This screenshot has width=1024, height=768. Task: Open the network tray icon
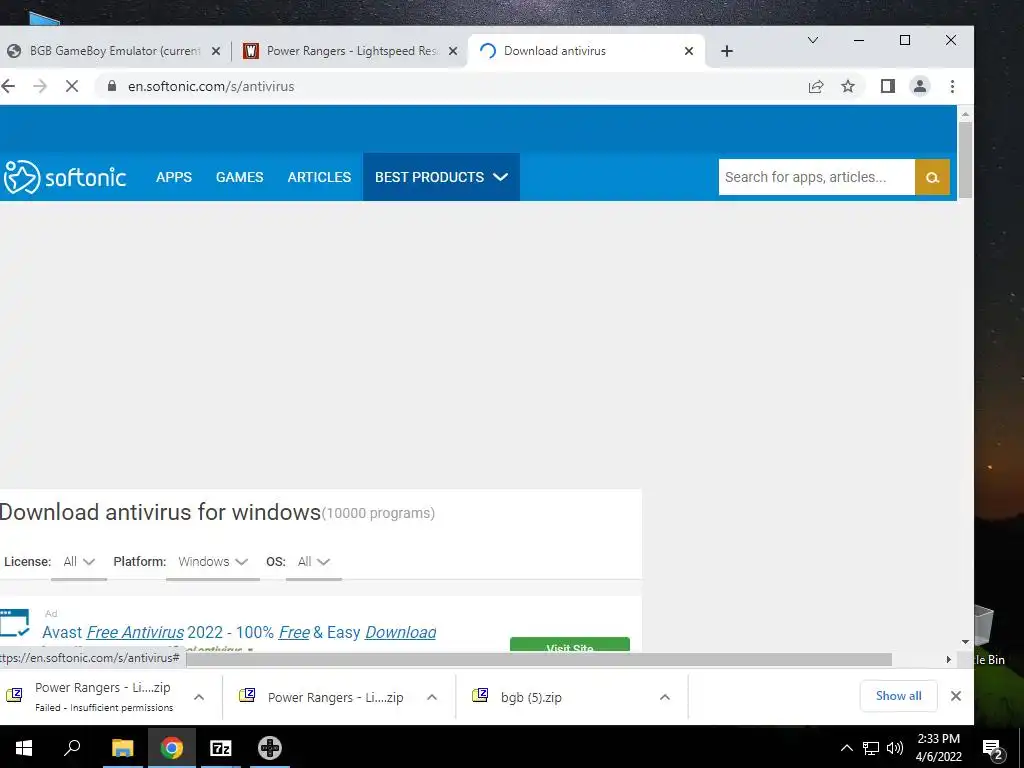pyautogui.click(x=871, y=748)
